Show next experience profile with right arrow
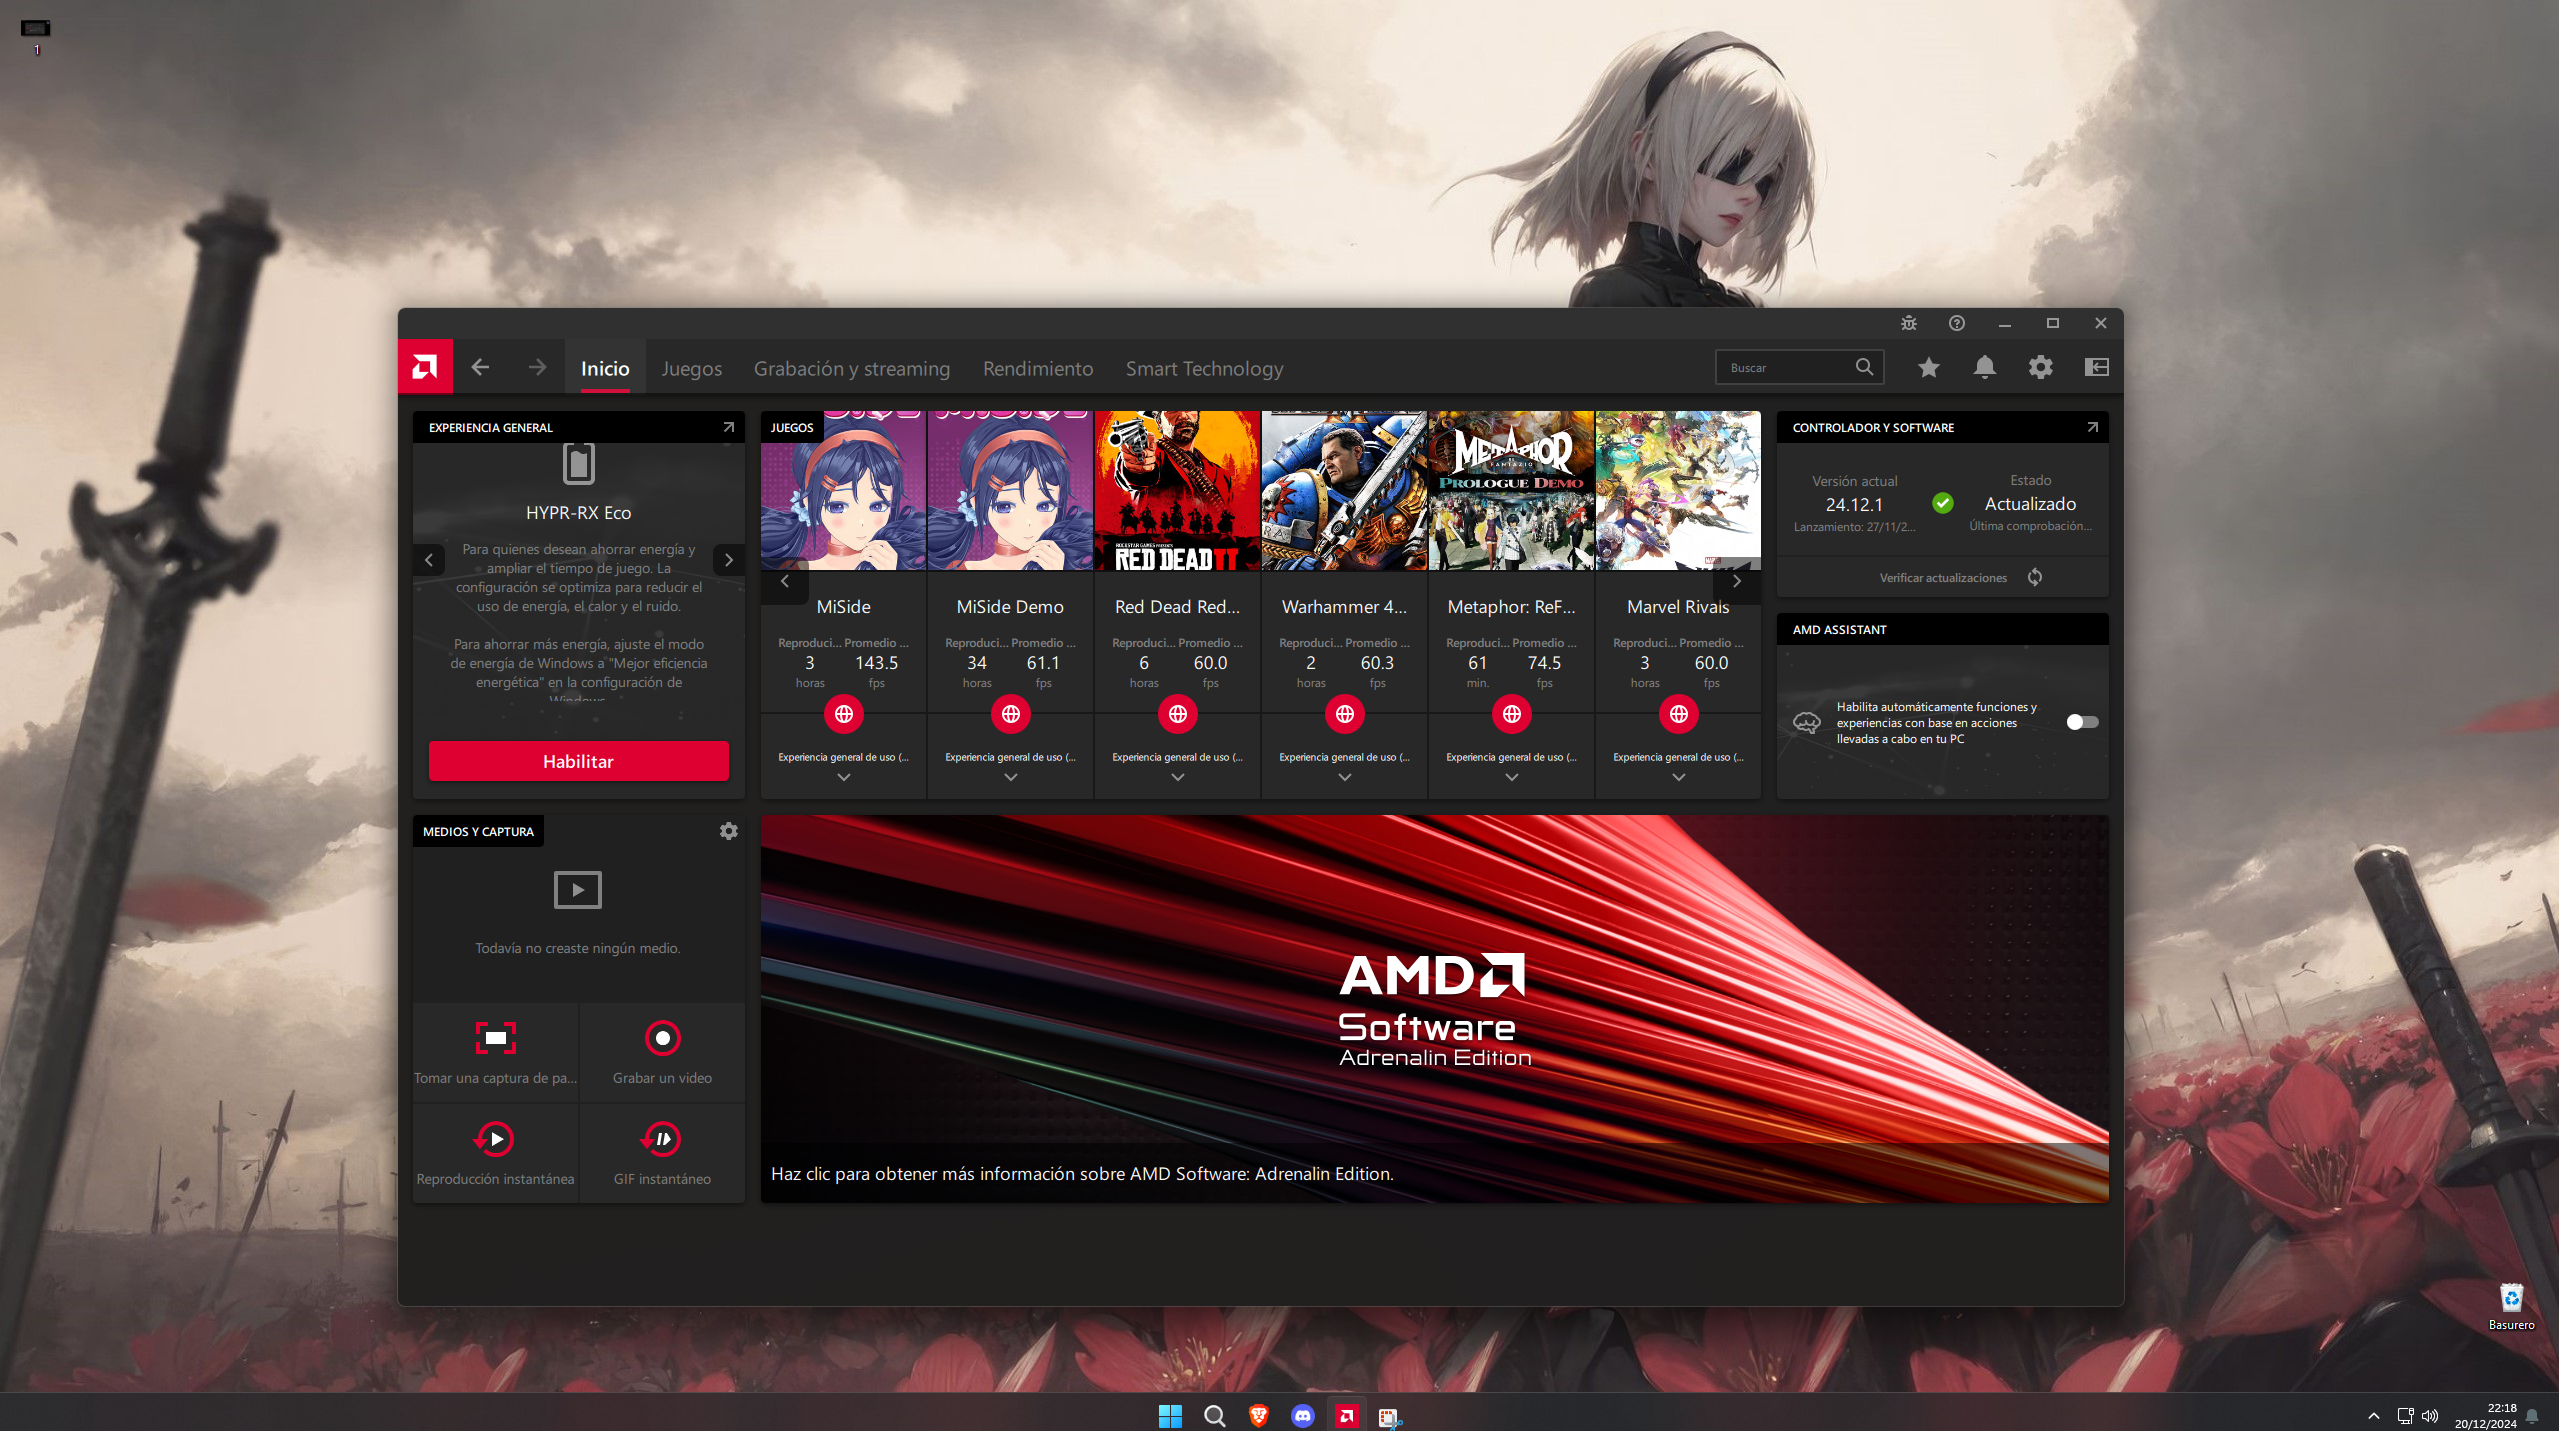 729,560
